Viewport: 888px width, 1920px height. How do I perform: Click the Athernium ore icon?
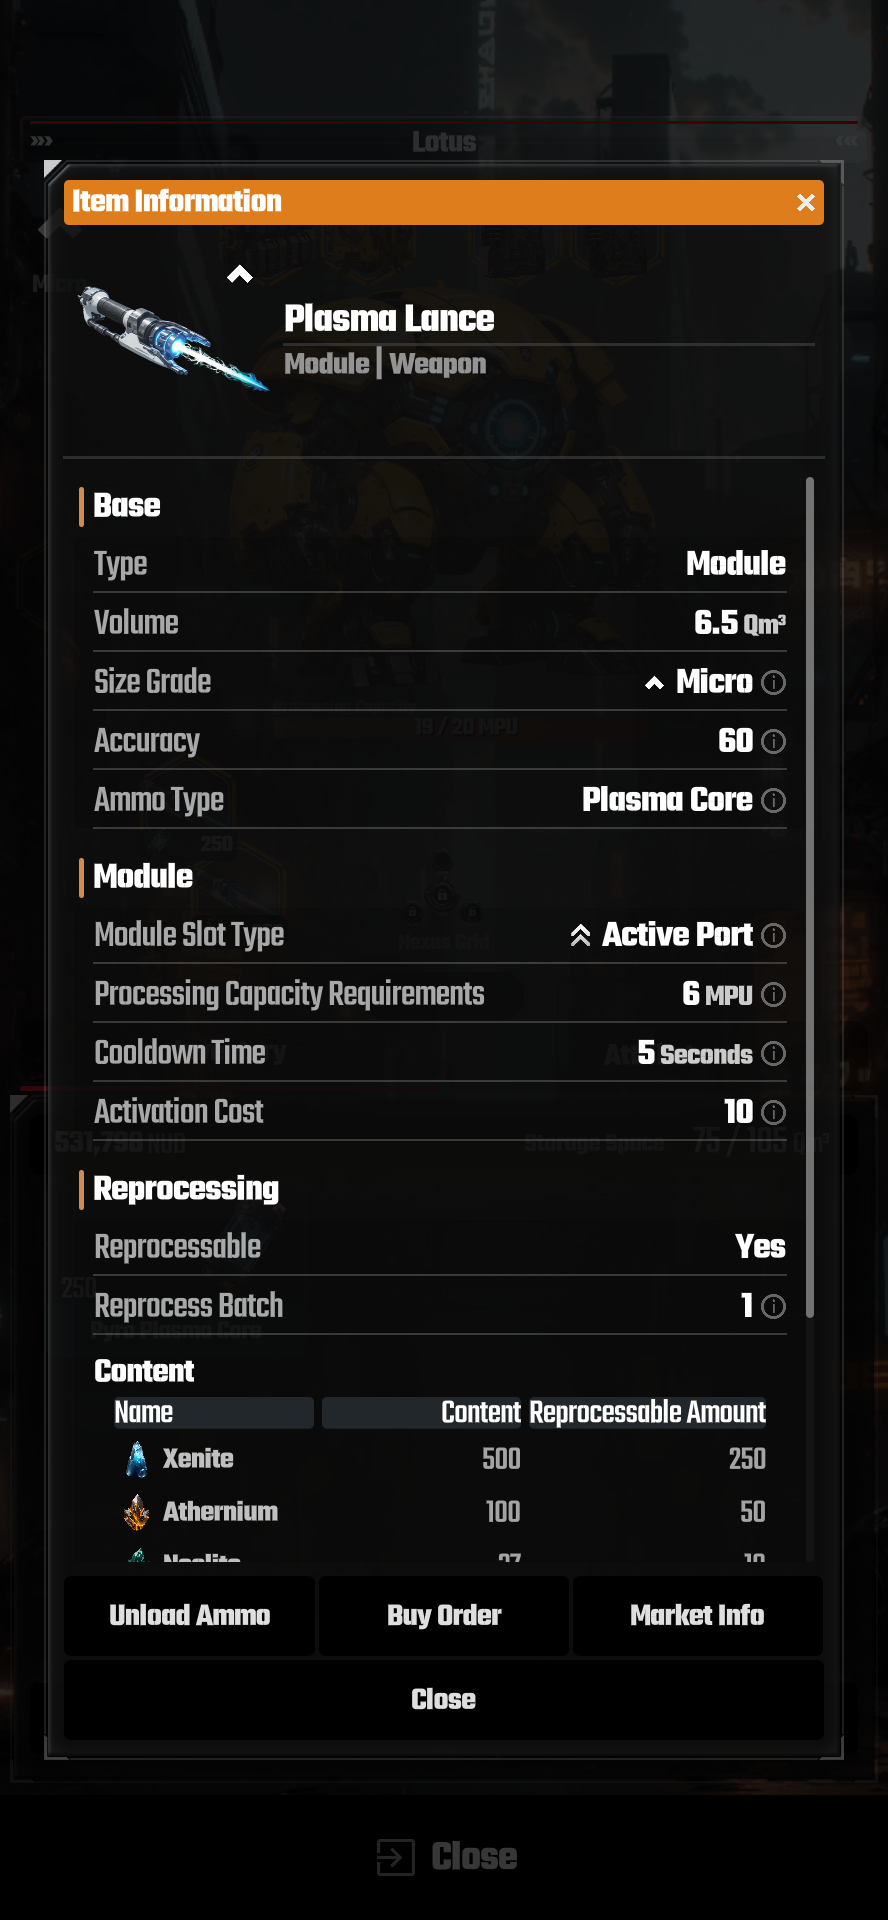click(137, 1512)
